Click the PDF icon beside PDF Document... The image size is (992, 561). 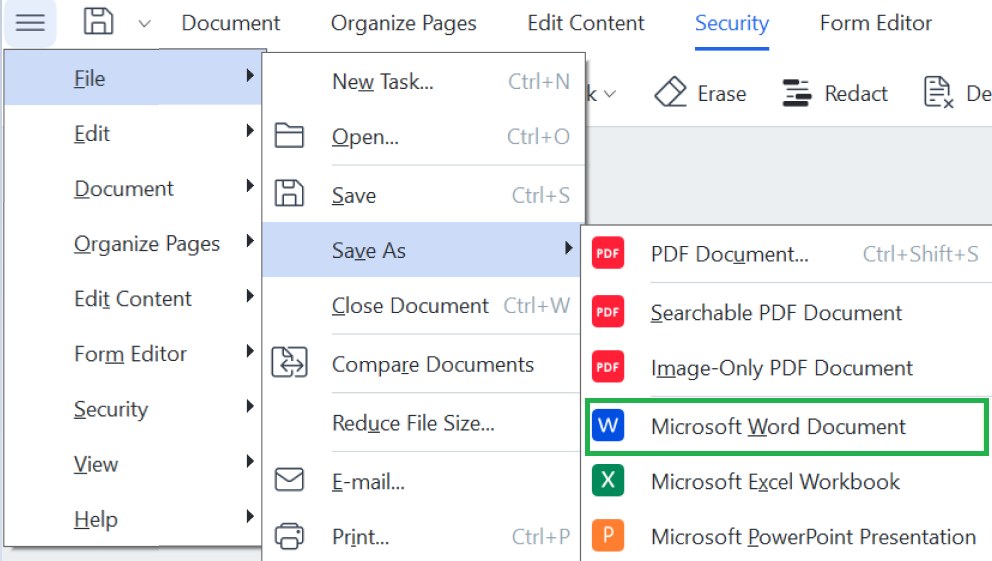pyautogui.click(x=608, y=253)
